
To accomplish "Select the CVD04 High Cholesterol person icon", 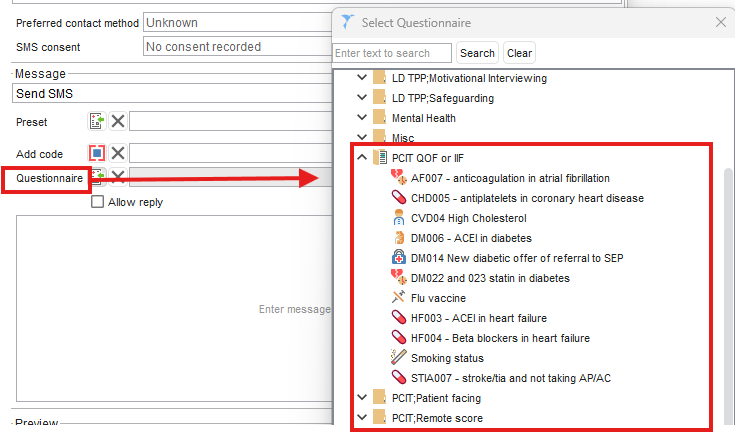I will click(x=399, y=218).
